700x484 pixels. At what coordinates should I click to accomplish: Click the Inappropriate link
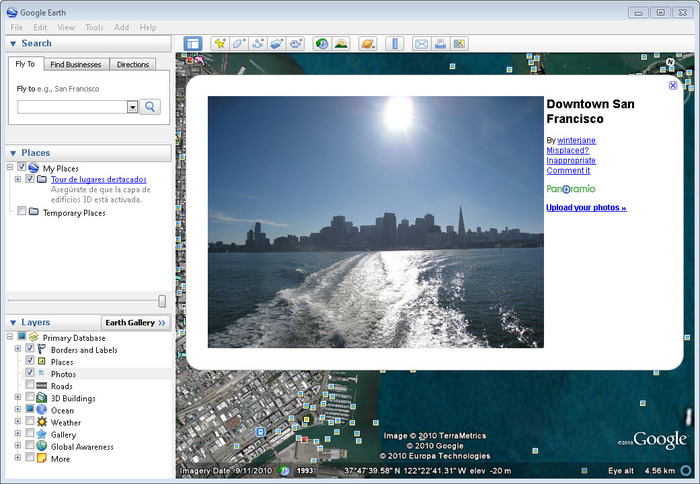click(571, 160)
